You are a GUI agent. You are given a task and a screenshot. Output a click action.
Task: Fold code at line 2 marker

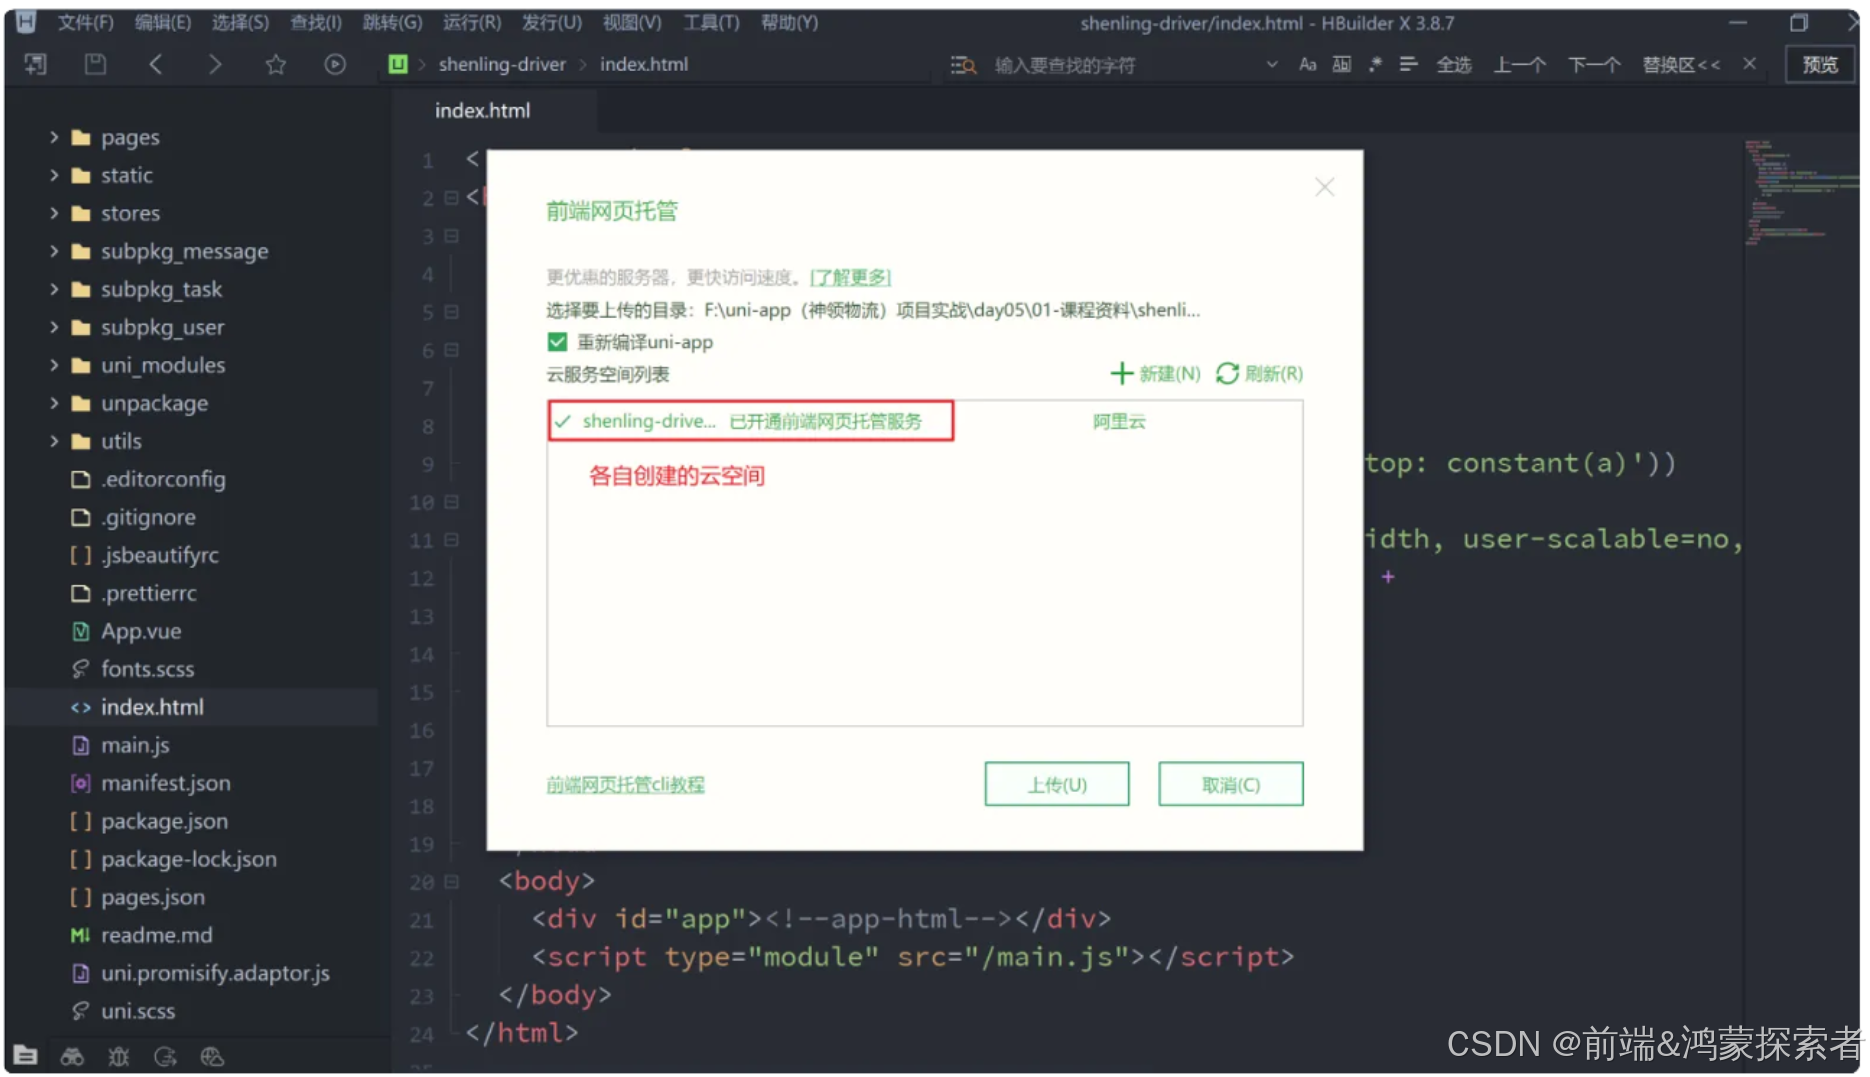click(x=451, y=198)
